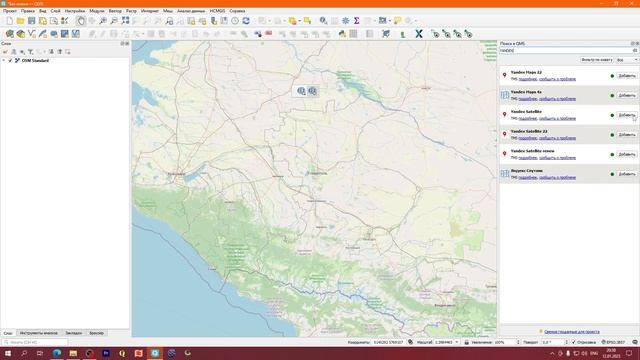Report a problem for Yandex Satellite новое
Image resolution: width=640 pixels, height=360 pixels.
(558, 158)
